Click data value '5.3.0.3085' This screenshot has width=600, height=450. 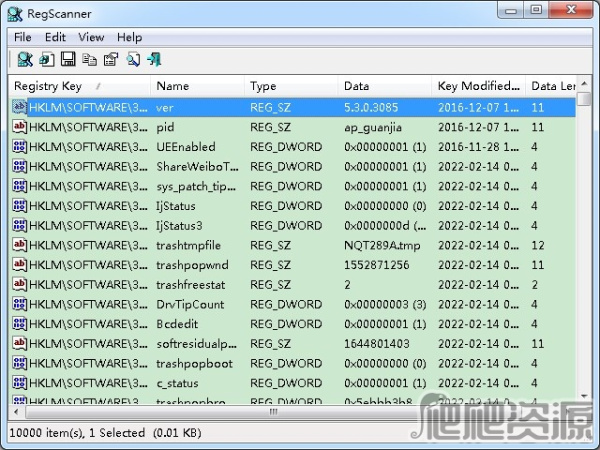tap(371, 107)
